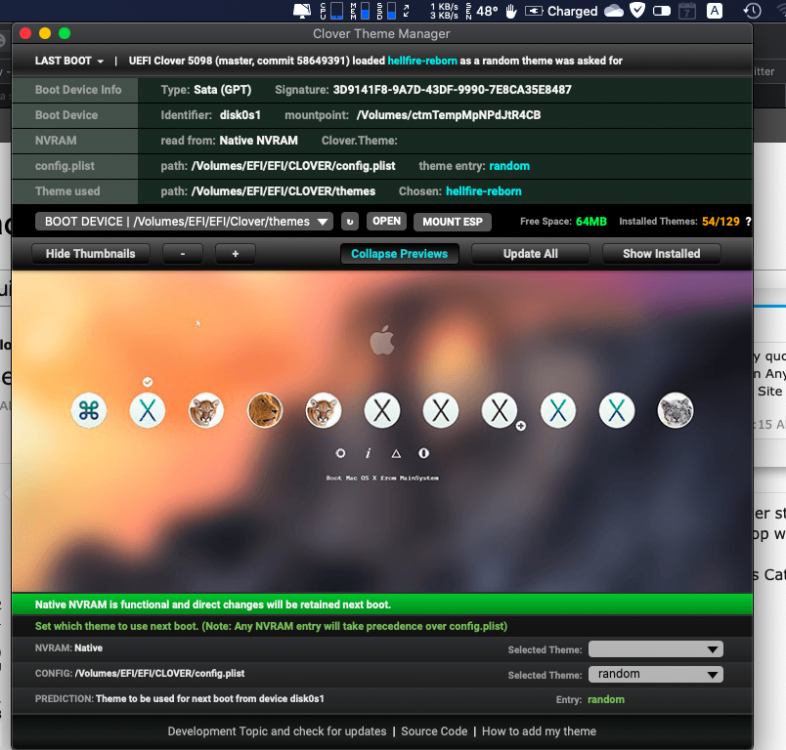This screenshot has width=786, height=750.
Task: Click the CPU usage meter in menu bar
Action: 331,11
